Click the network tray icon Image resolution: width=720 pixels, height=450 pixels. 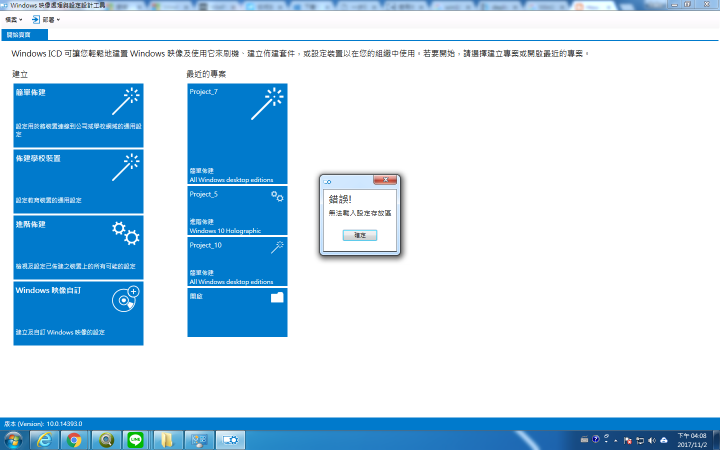click(640, 440)
